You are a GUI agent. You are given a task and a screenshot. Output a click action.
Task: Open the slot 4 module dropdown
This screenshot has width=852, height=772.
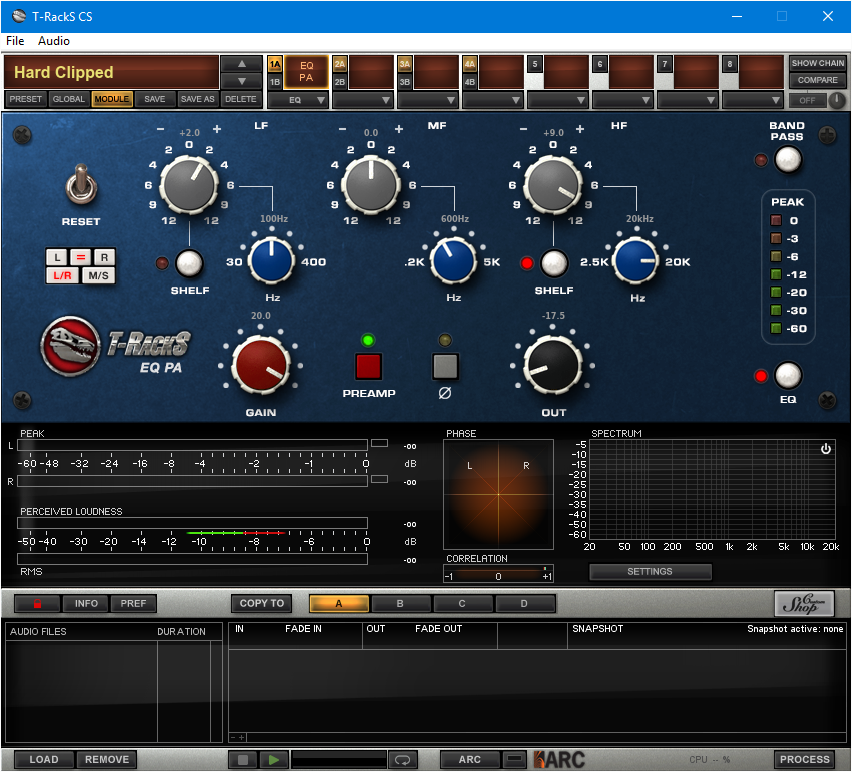click(493, 100)
